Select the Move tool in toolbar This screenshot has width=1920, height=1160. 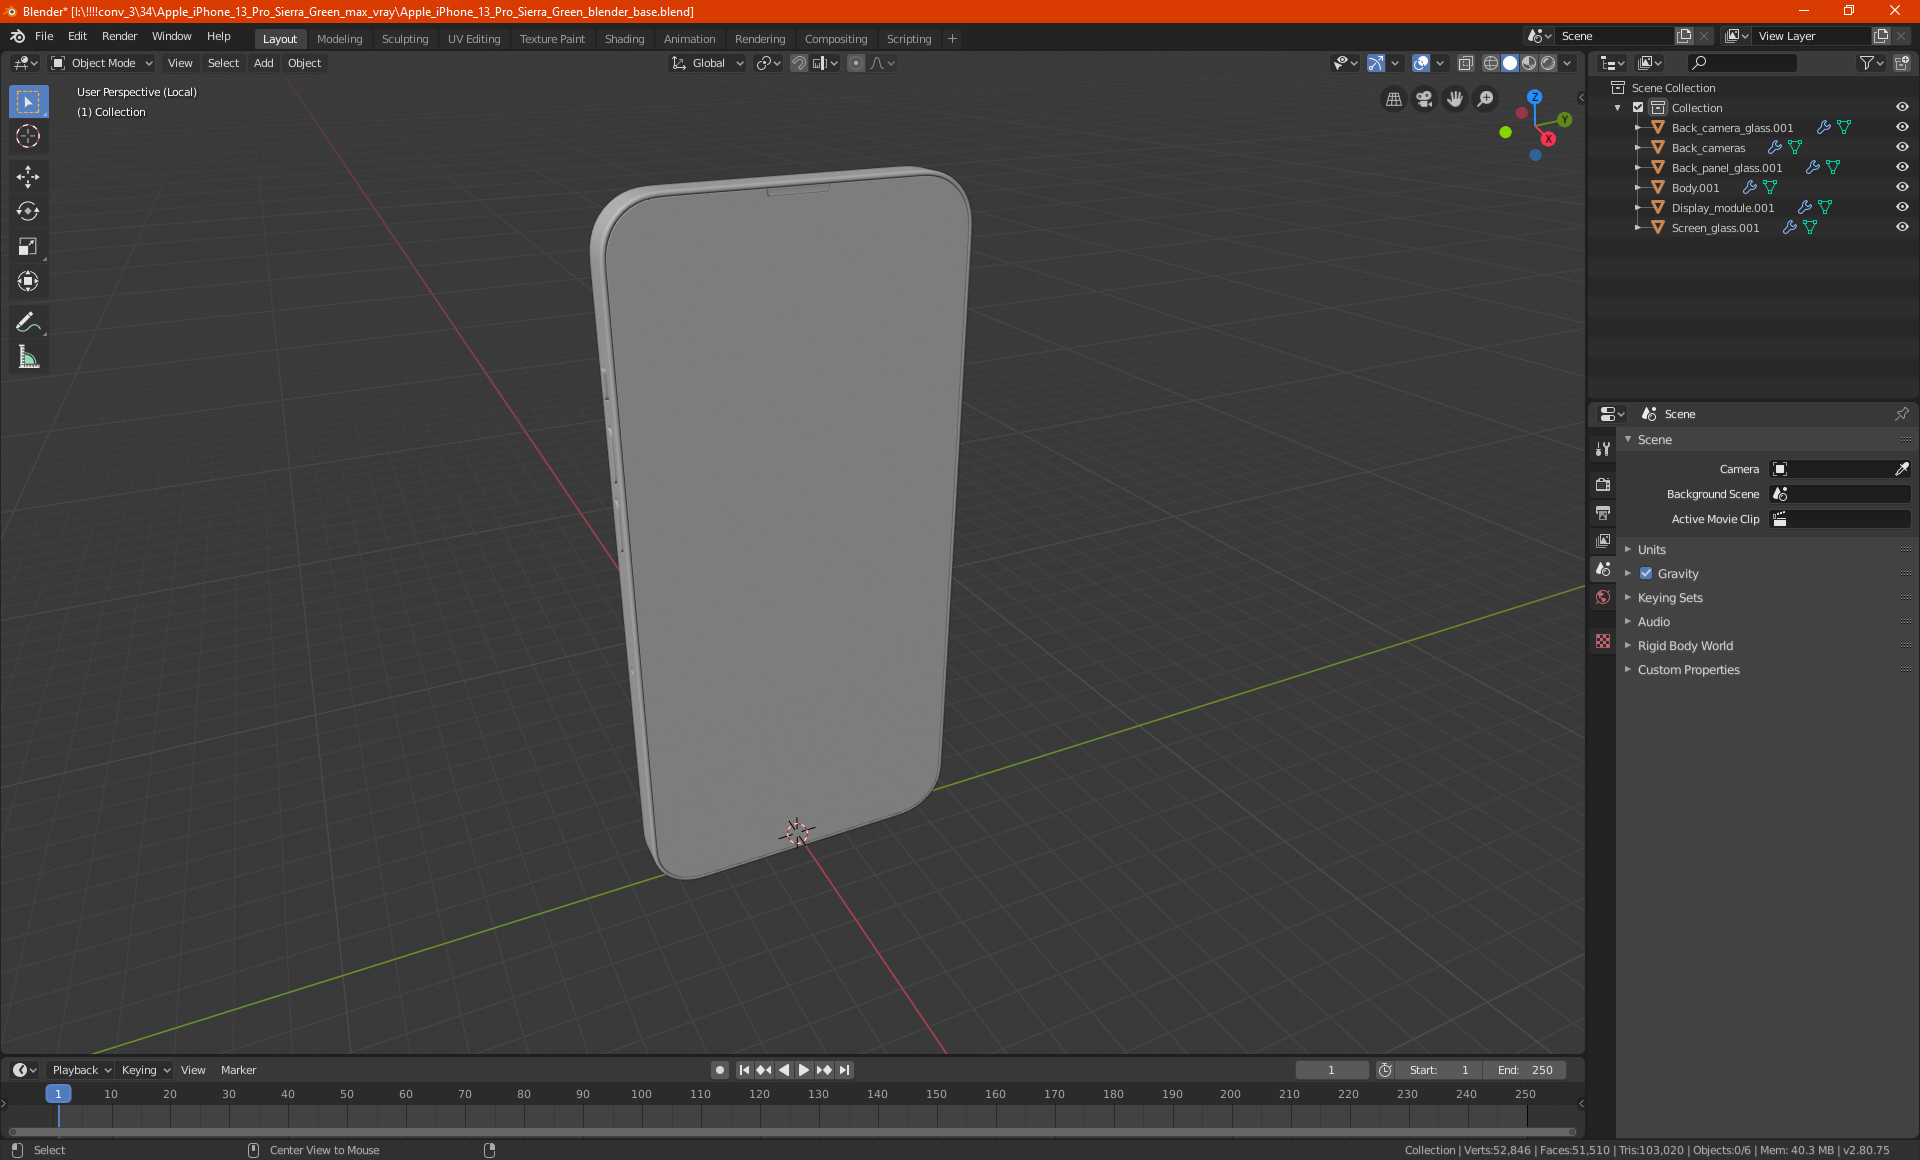coord(27,174)
